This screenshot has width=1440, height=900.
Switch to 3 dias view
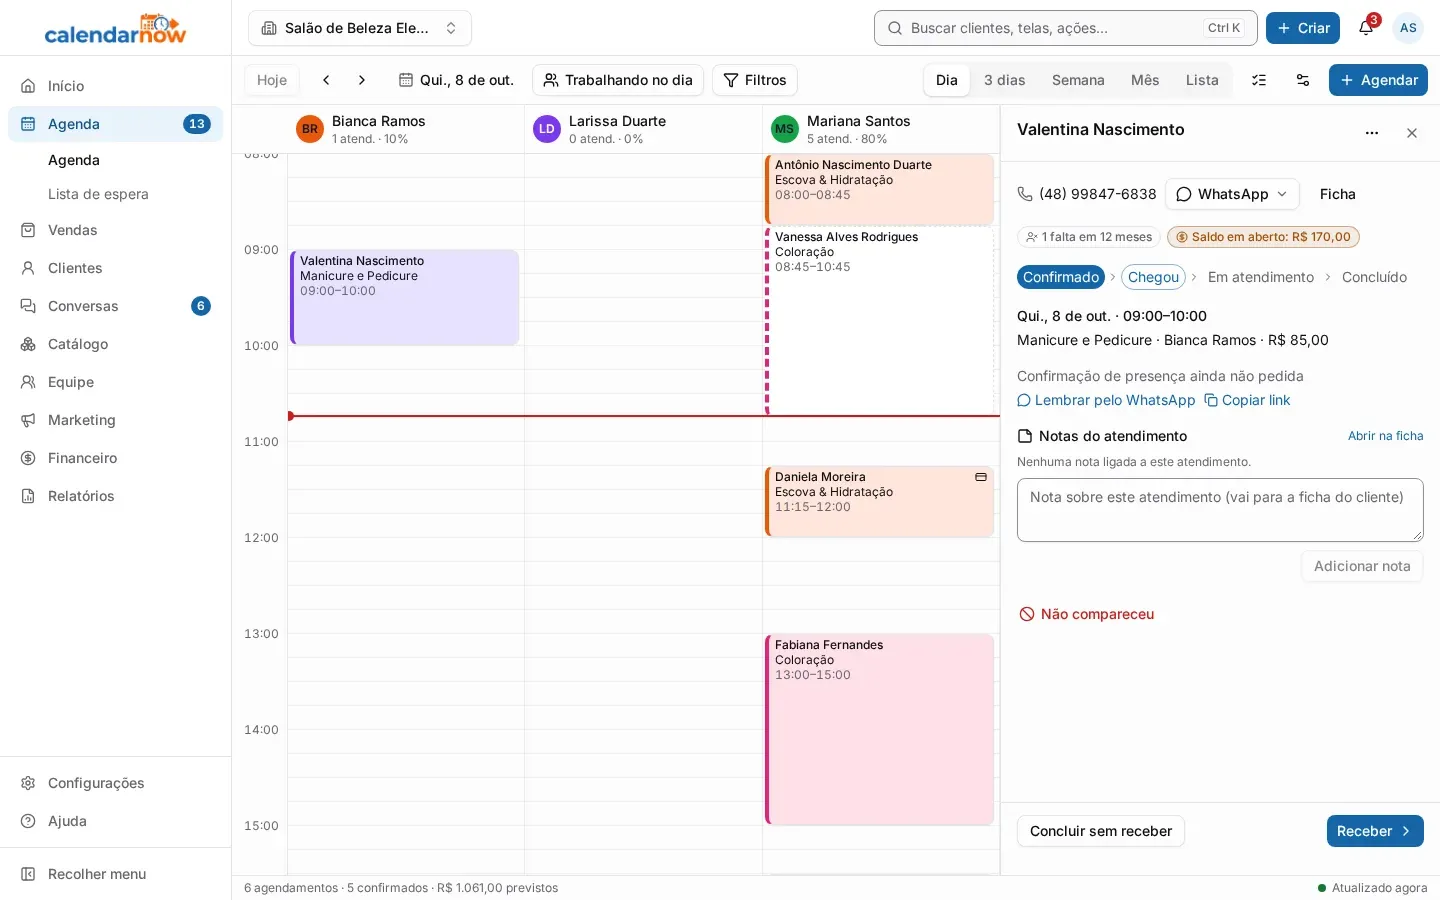point(1004,80)
